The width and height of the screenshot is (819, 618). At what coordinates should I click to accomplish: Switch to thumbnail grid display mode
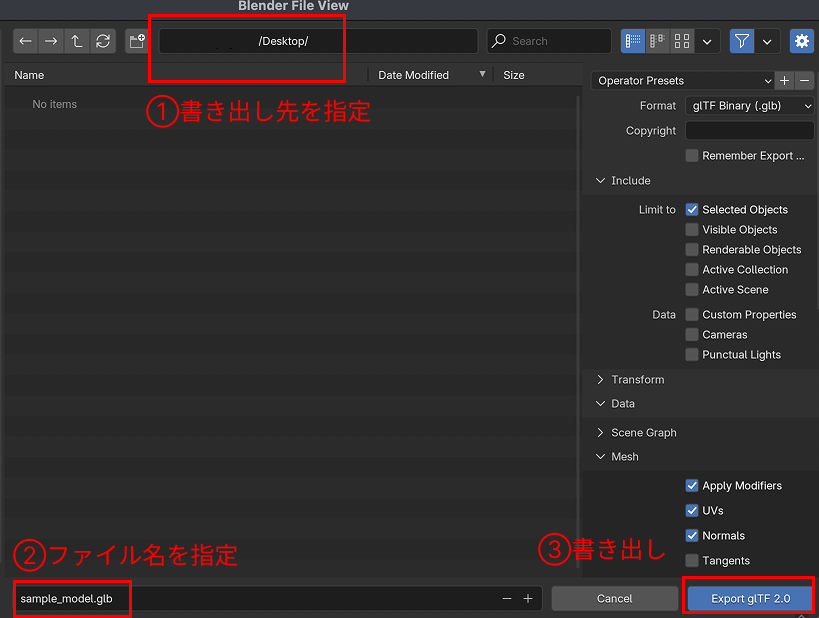682,41
